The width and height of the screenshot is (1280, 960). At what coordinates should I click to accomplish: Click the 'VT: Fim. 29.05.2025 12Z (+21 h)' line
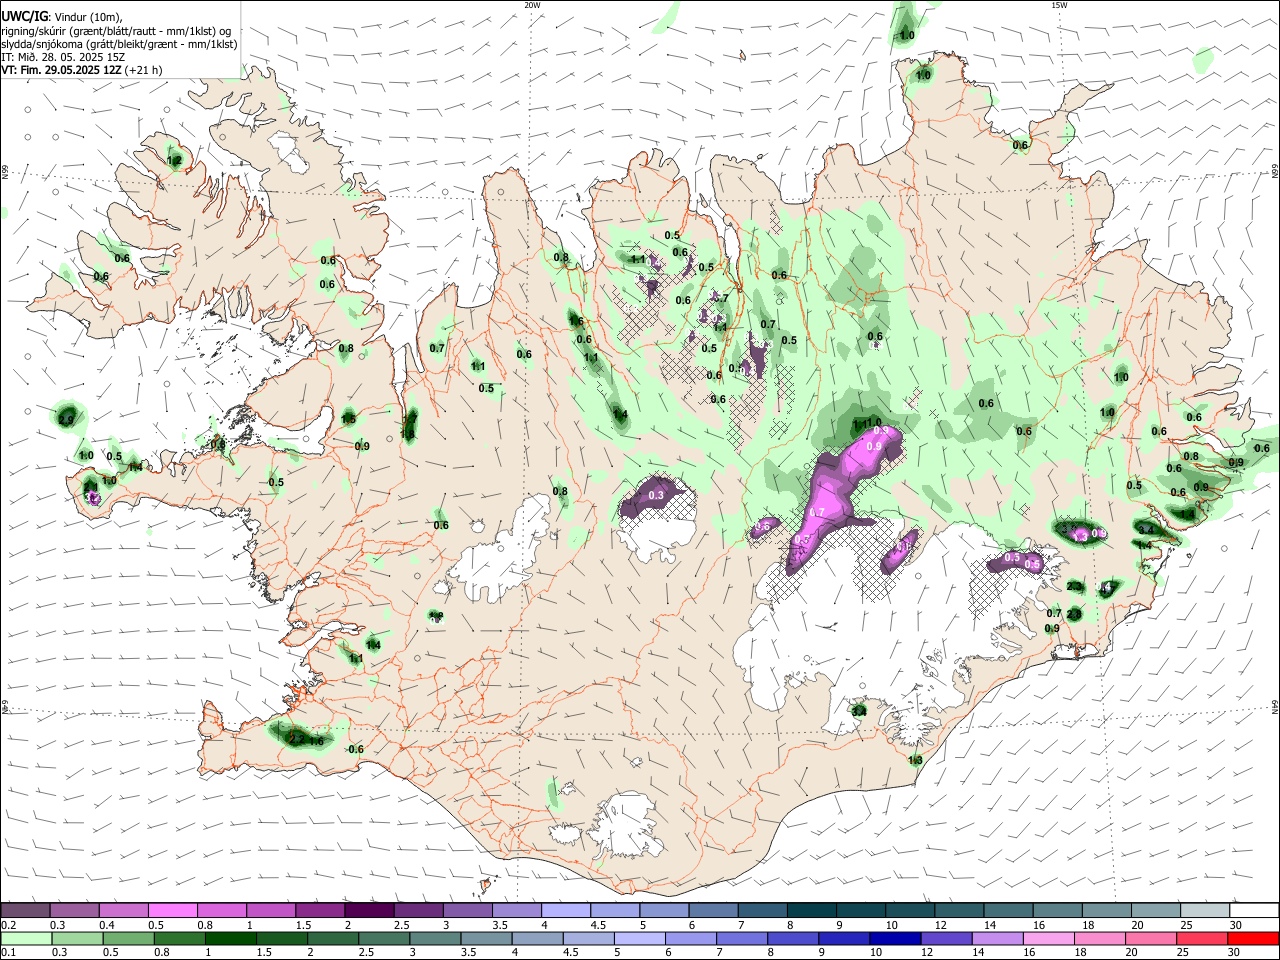[x=81, y=70]
